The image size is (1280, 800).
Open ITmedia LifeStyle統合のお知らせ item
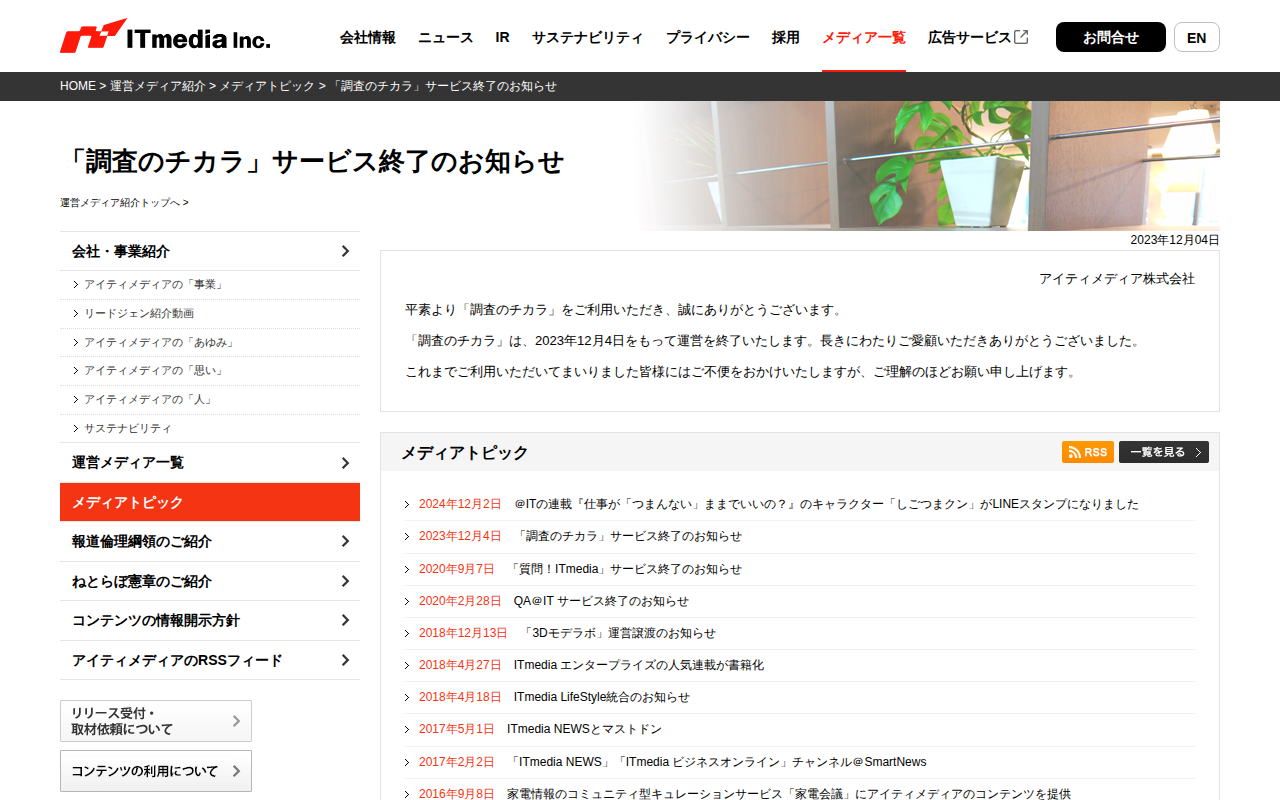(602, 697)
